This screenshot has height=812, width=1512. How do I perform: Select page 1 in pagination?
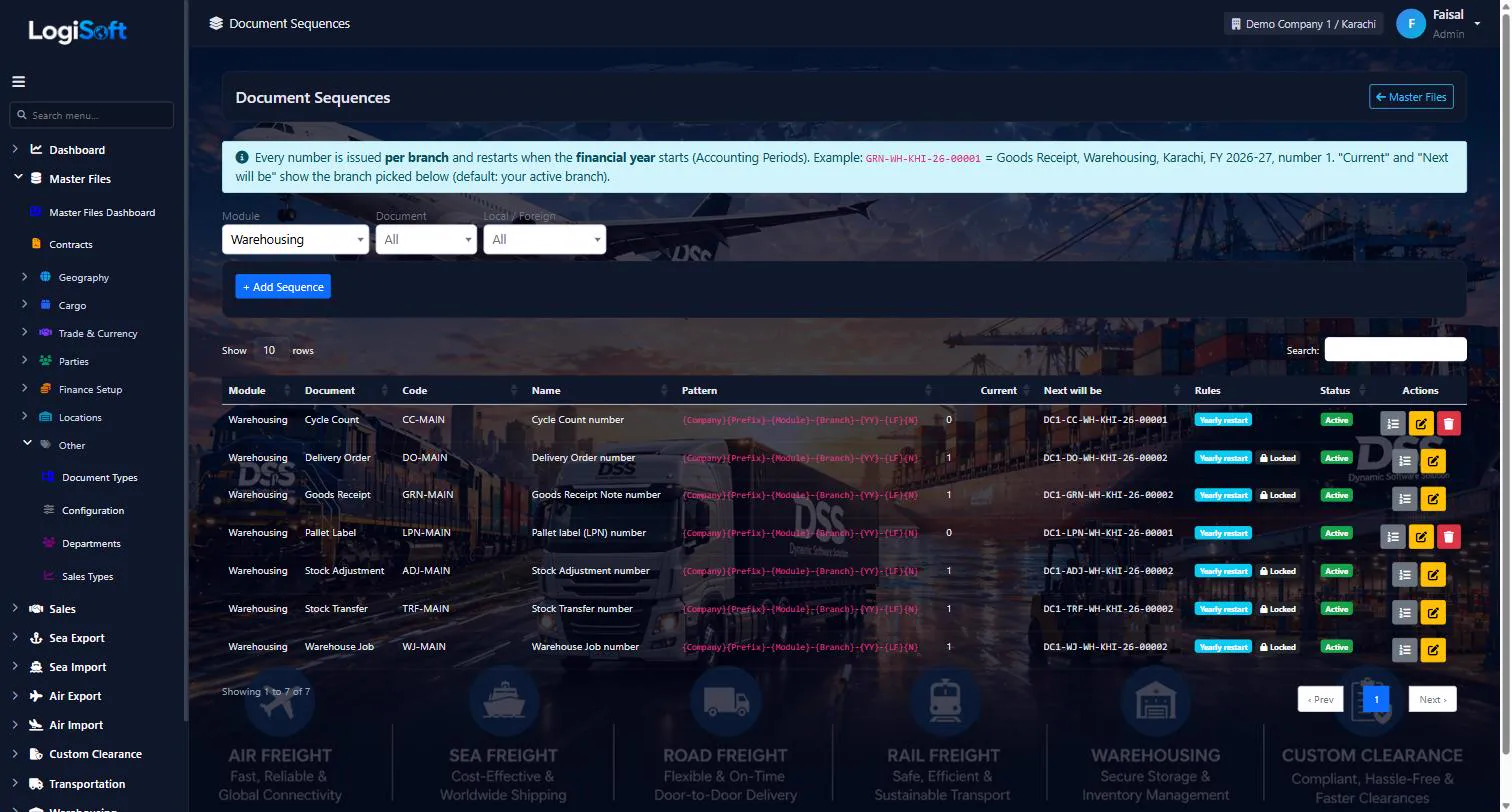coord(1376,699)
